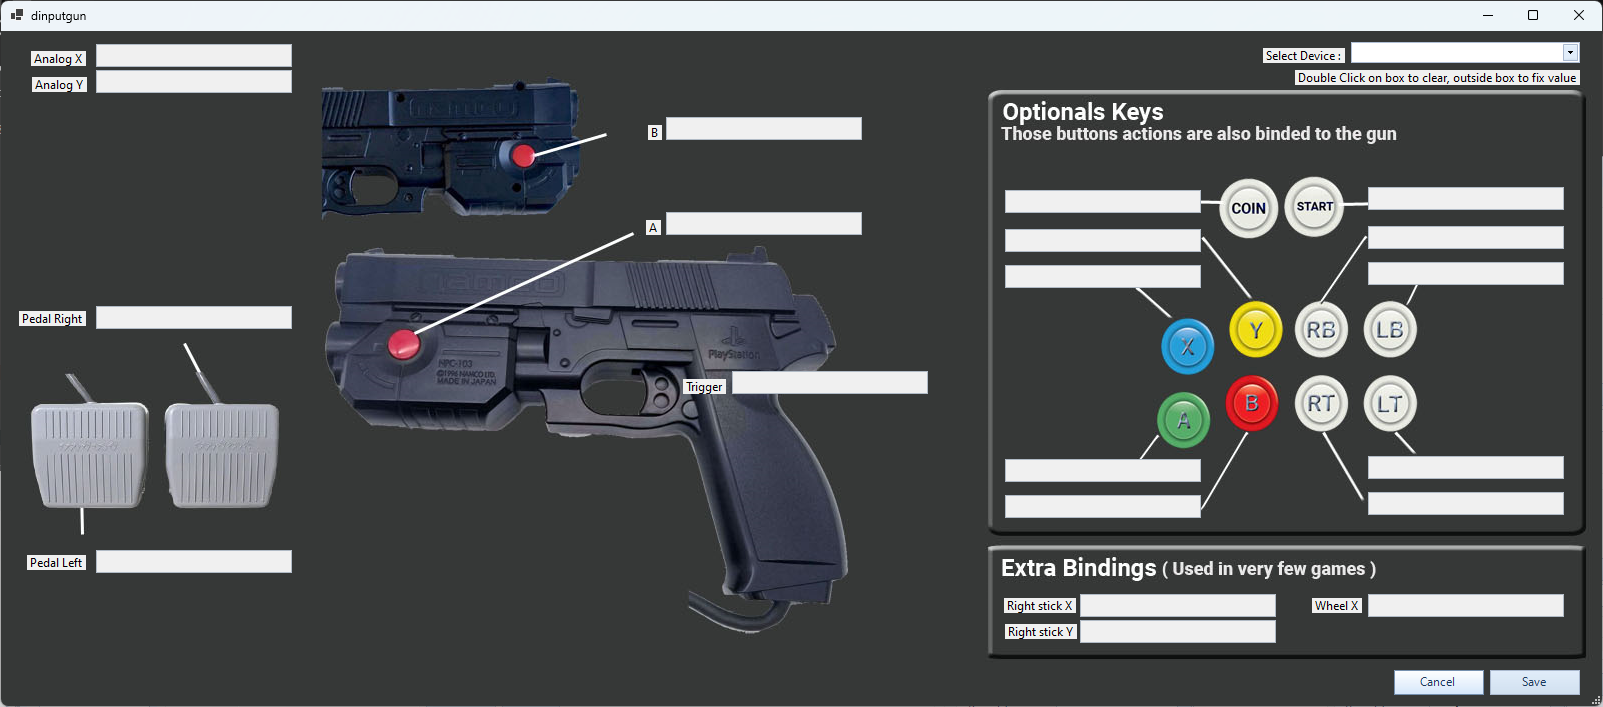Click the Trigger binding field
This screenshot has width=1603, height=707.
click(x=830, y=383)
